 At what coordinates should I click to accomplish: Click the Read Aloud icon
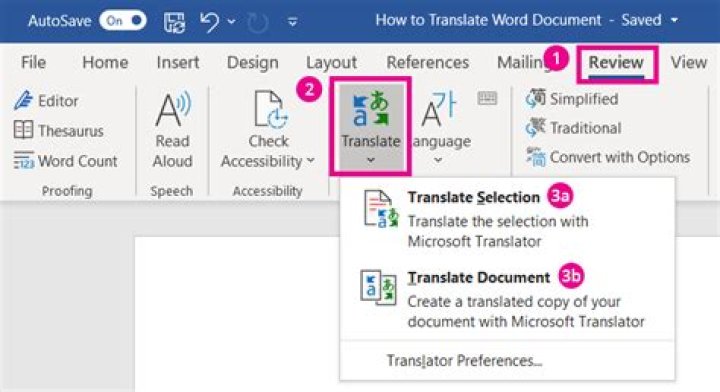click(x=173, y=109)
